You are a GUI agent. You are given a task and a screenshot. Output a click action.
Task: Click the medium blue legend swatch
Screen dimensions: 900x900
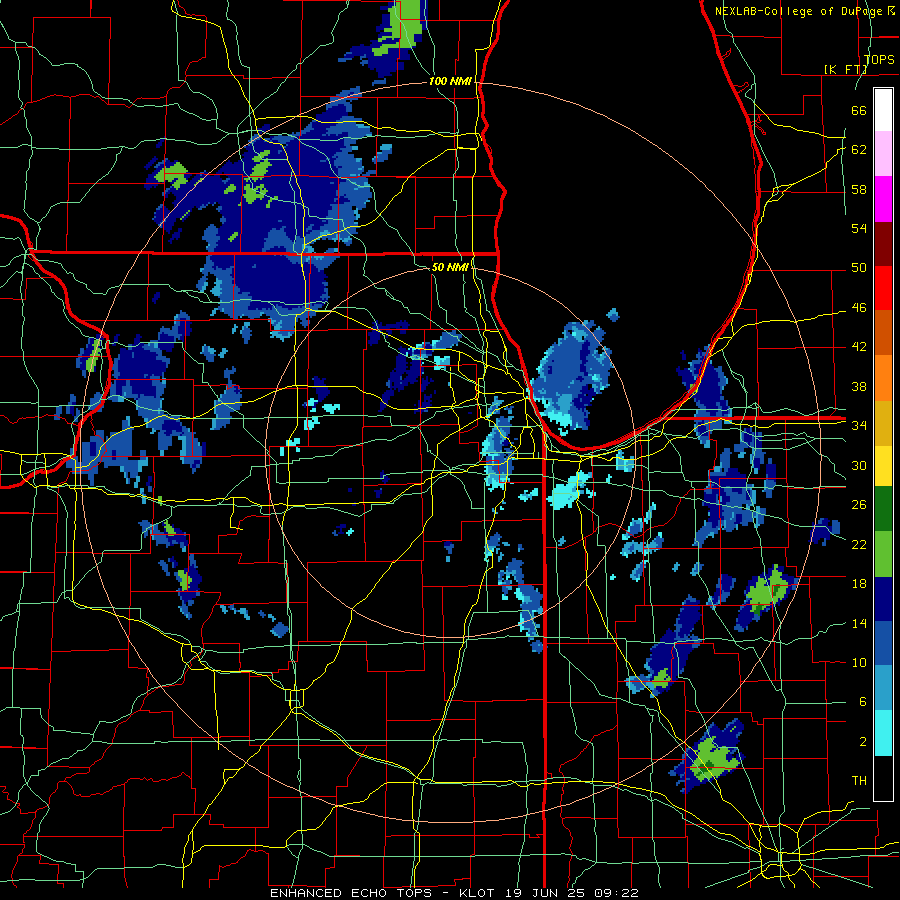click(883, 643)
